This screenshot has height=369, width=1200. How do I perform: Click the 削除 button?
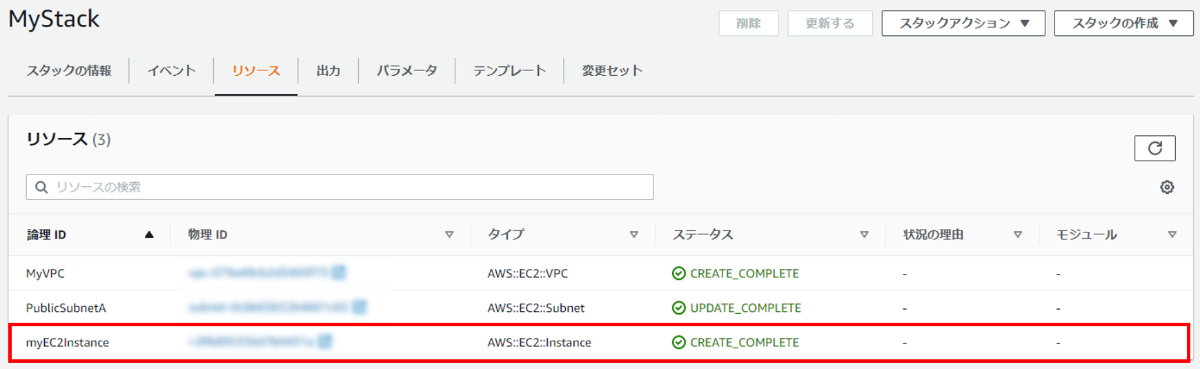[749, 24]
